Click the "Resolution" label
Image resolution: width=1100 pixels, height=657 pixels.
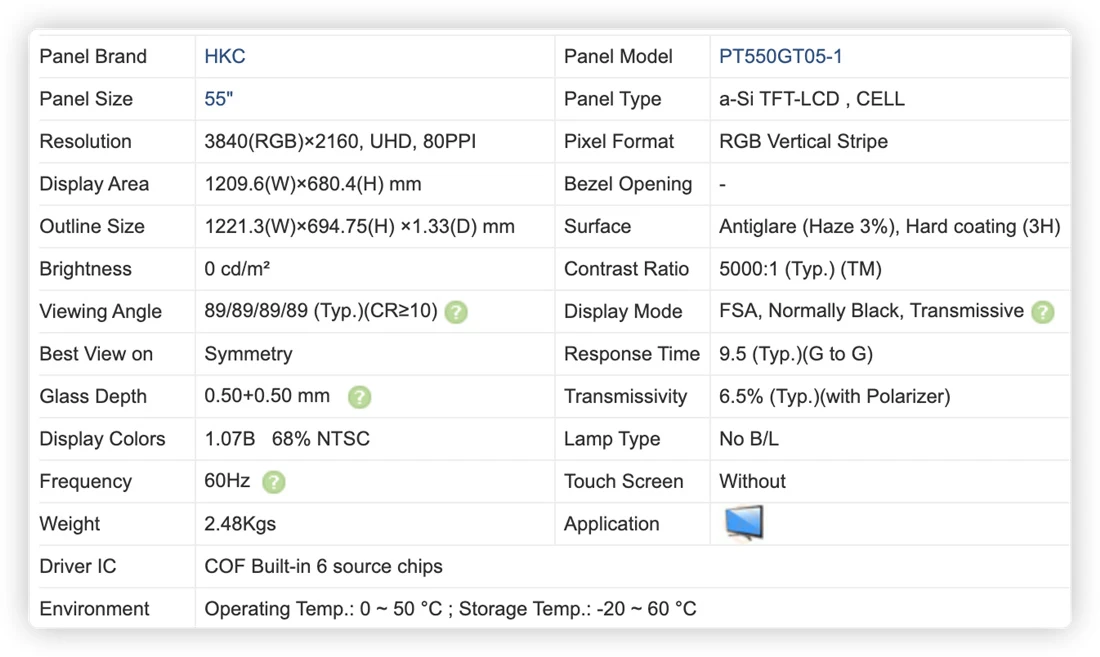85,142
